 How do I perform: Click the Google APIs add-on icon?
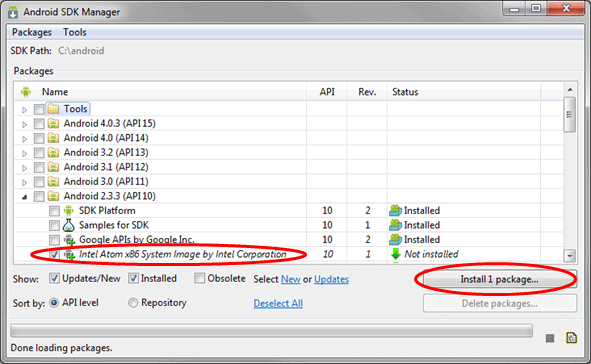(69, 240)
